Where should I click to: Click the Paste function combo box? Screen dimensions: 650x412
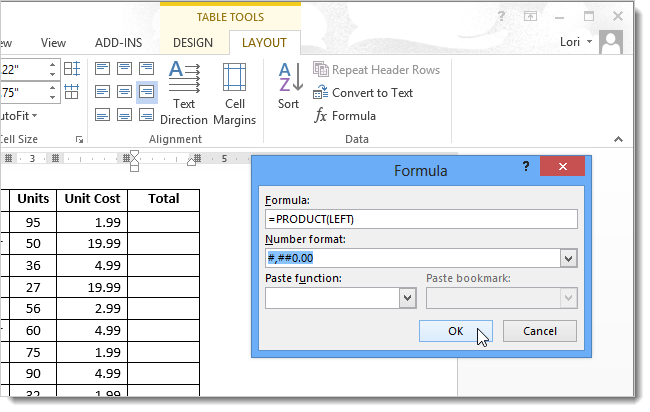point(341,298)
